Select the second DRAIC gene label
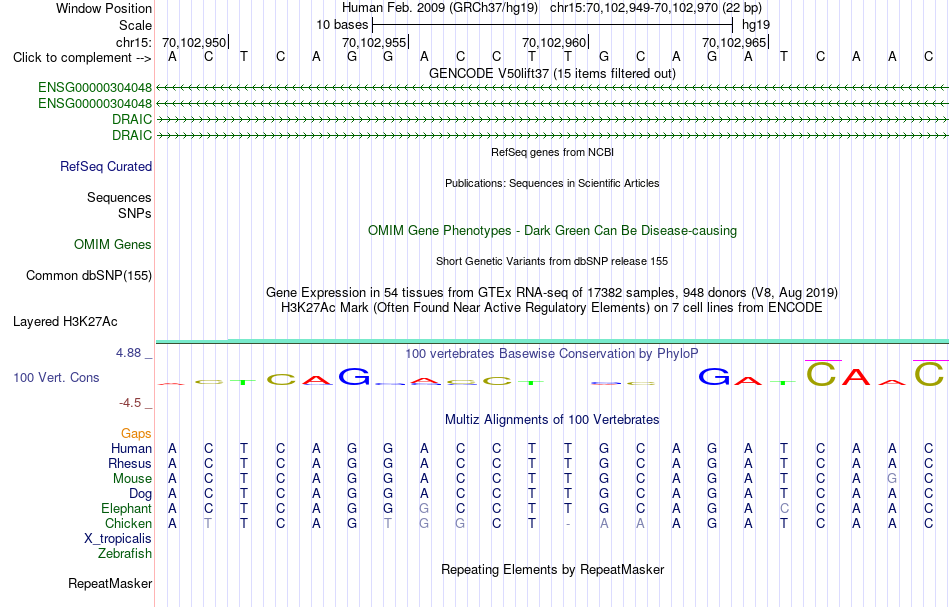The width and height of the screenshot is (950, 607). point(132,135)
